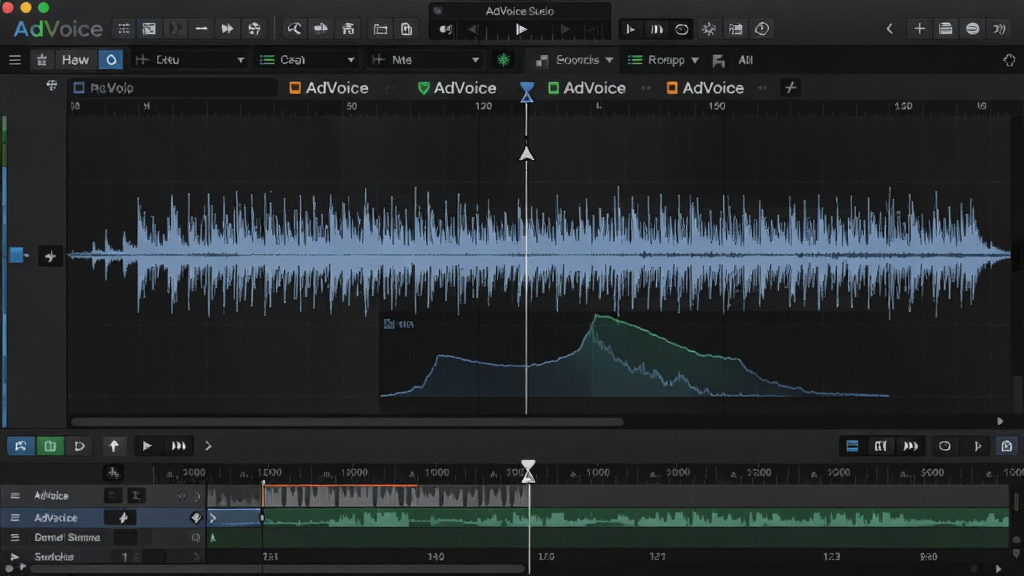Open the Cagh dropdown
1024x576 pixels.
tap(307, 60)
